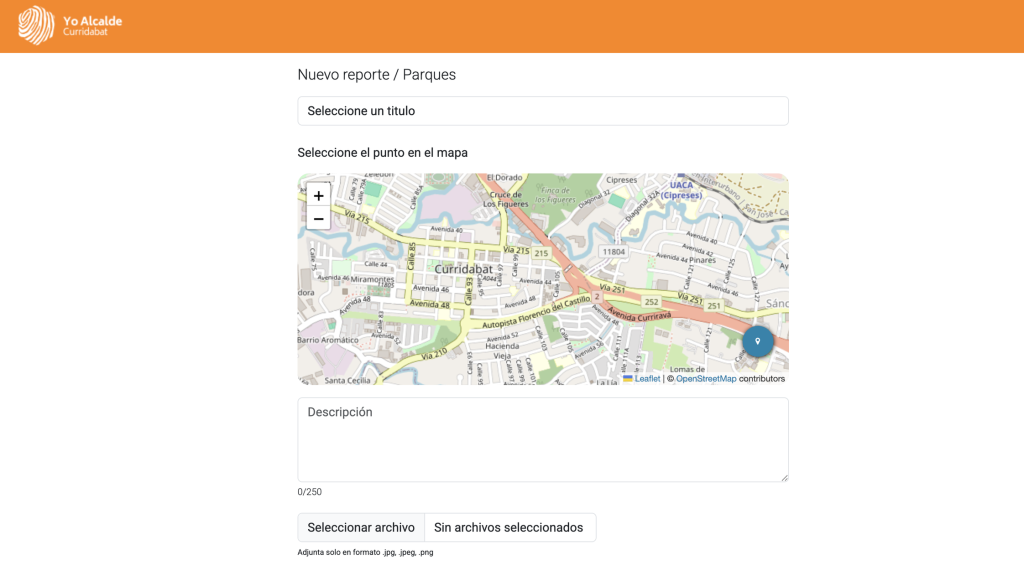Click the 11804 road marker on map
This screenshot has height=576, width=1024.
[x=613, y=251]
